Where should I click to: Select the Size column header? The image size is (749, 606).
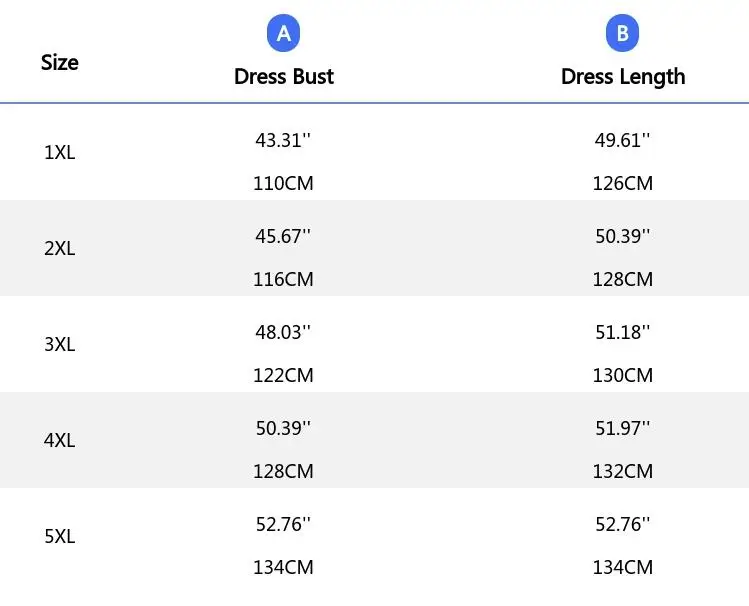(x=60, y=62)
